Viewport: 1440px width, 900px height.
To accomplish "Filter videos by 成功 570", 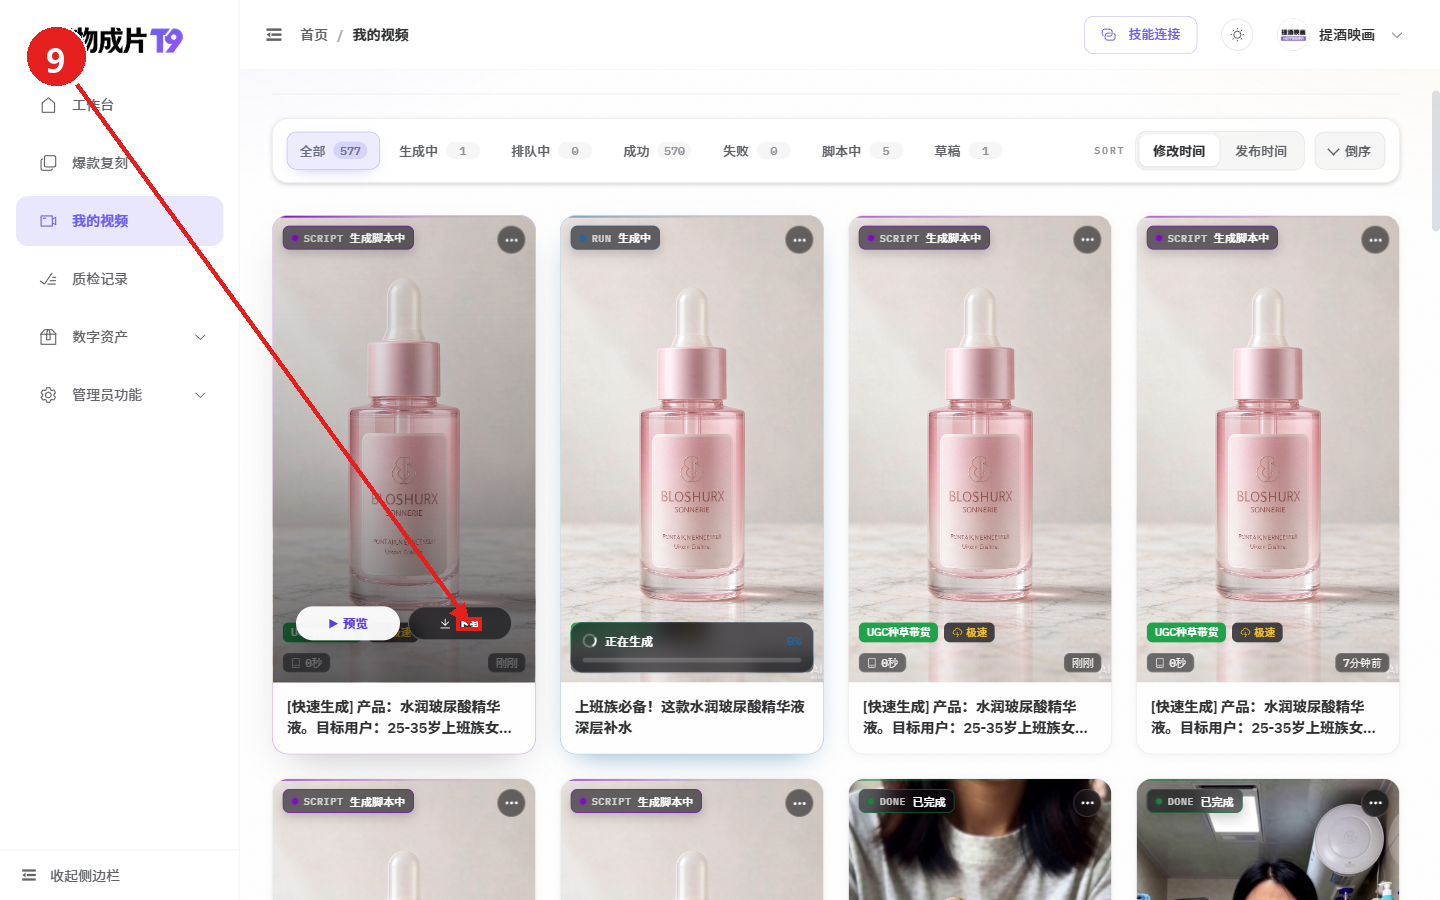I will point(656,151).
